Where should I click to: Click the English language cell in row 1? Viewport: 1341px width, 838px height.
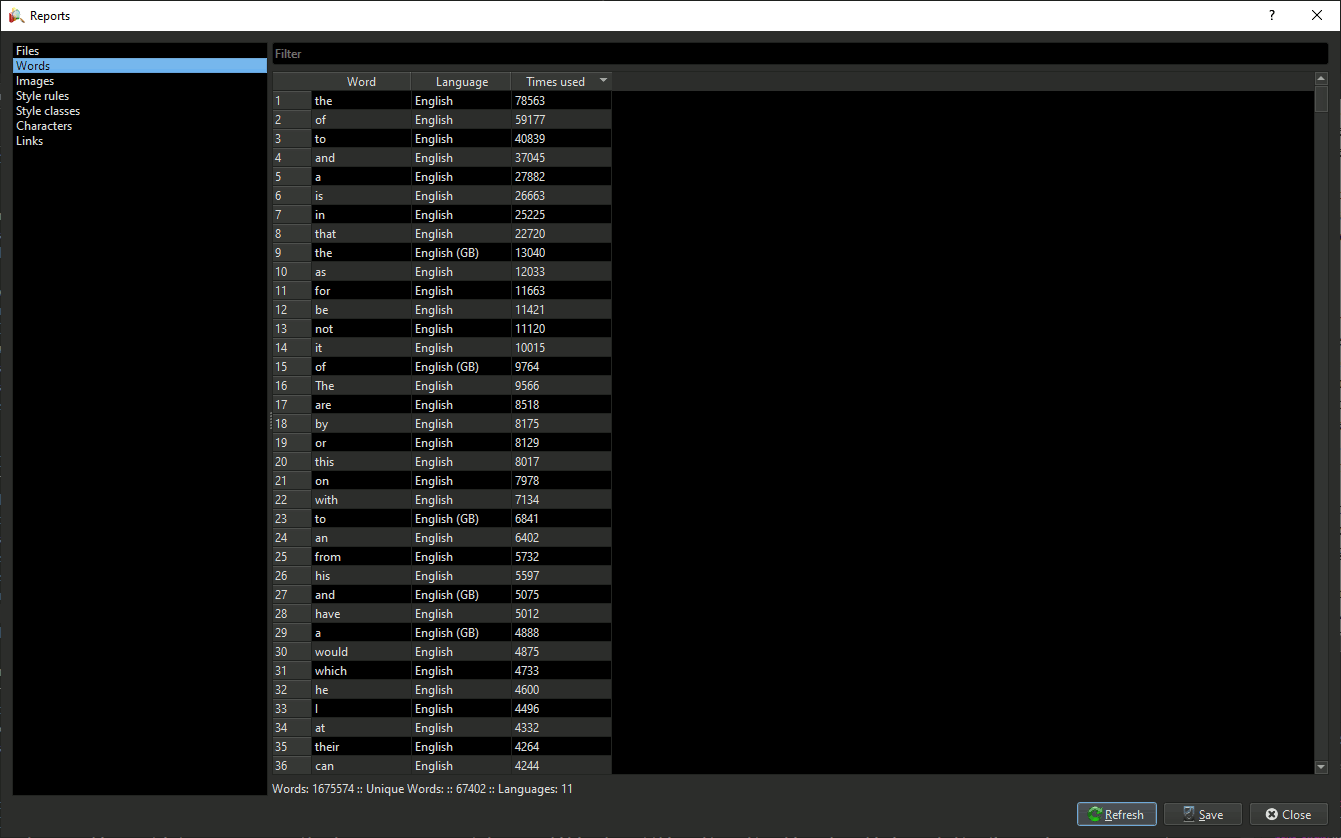pyautogui.click(x=461, y=101)
